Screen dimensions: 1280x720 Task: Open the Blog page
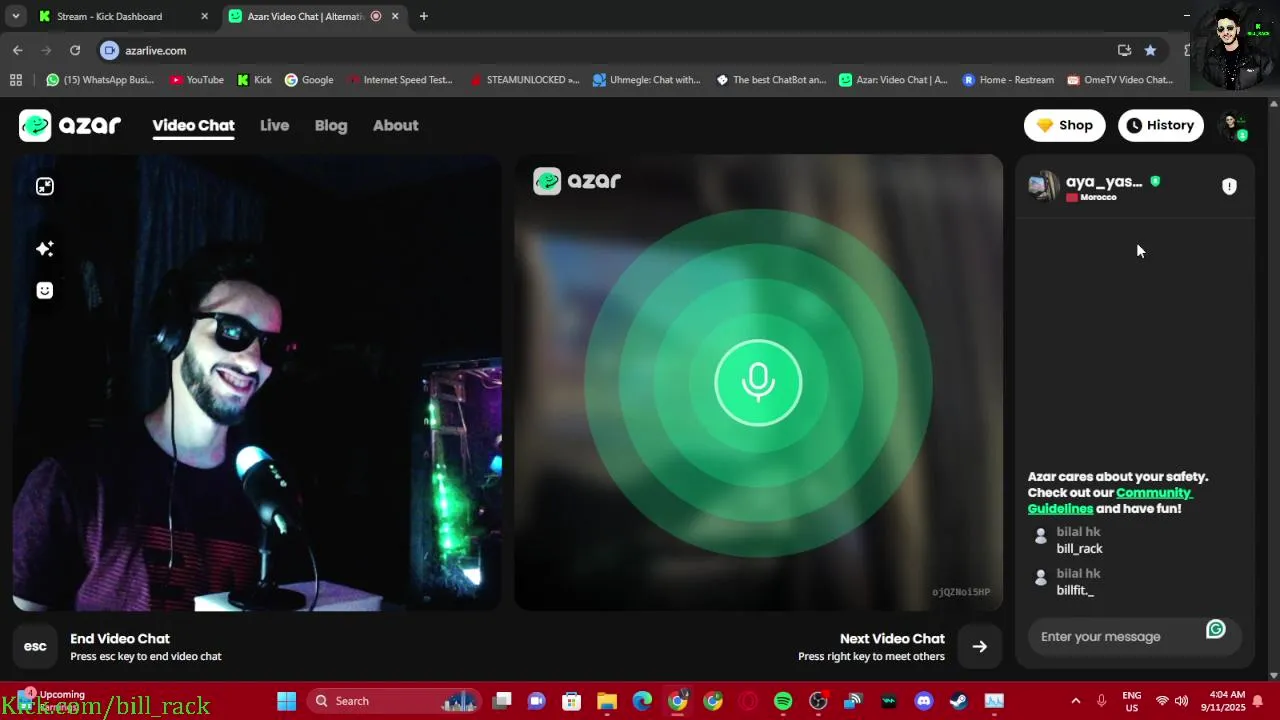(x=331, y=125)
